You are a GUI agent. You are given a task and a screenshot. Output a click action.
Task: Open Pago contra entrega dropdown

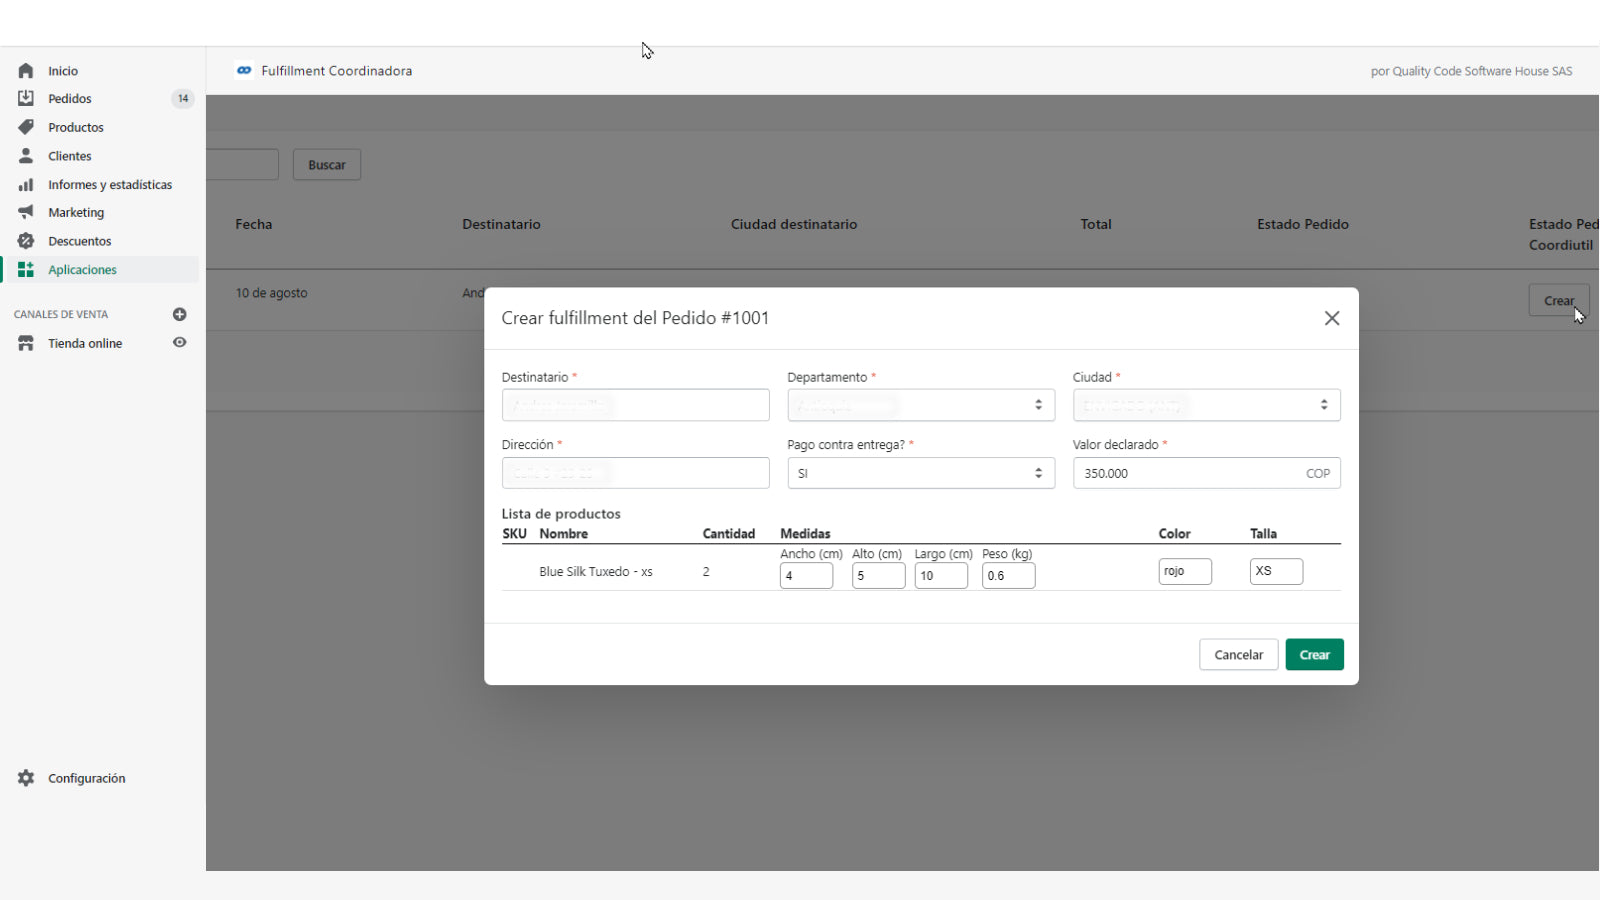920,473
